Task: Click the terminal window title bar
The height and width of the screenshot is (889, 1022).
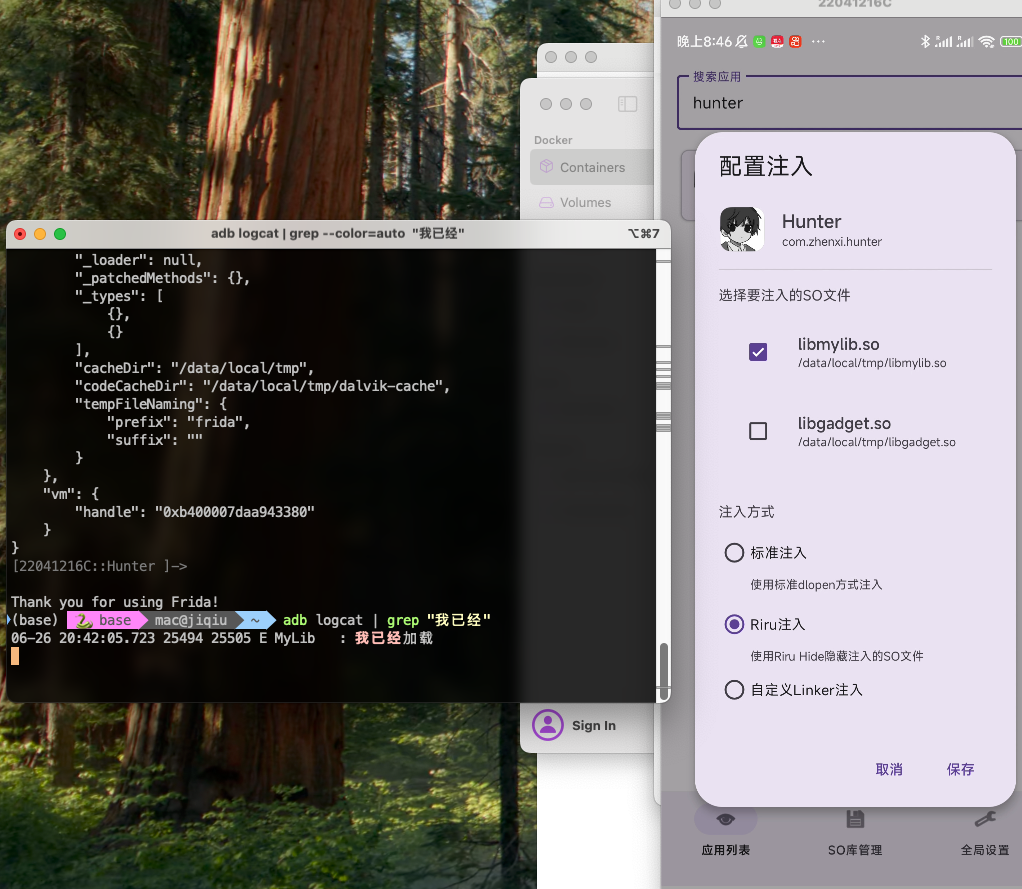Action: pyautogui.click(x=337, y=234)
